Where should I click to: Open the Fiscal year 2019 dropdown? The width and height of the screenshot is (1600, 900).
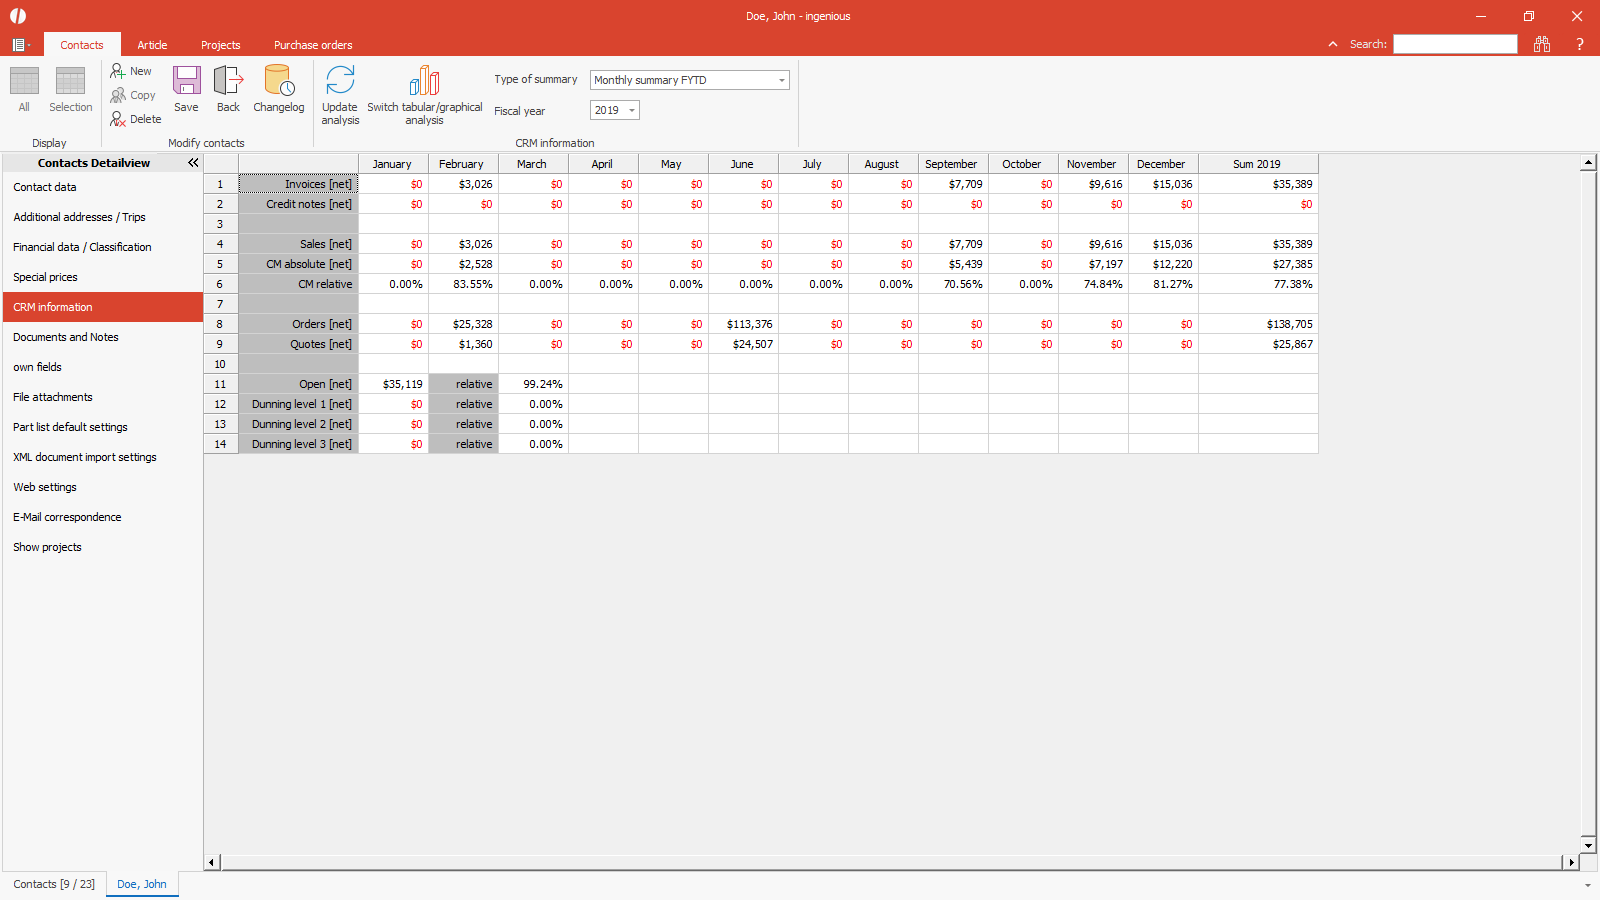pyautogui.click(x=631, y=110)
